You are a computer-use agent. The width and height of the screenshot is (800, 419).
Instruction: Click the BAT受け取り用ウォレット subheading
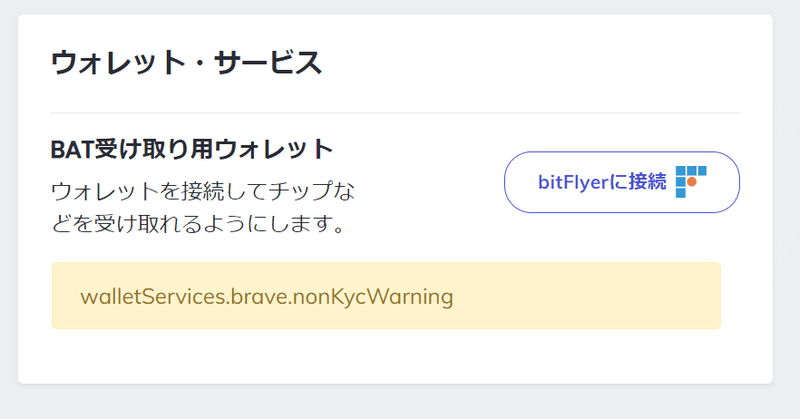click(x=192, y=150)
